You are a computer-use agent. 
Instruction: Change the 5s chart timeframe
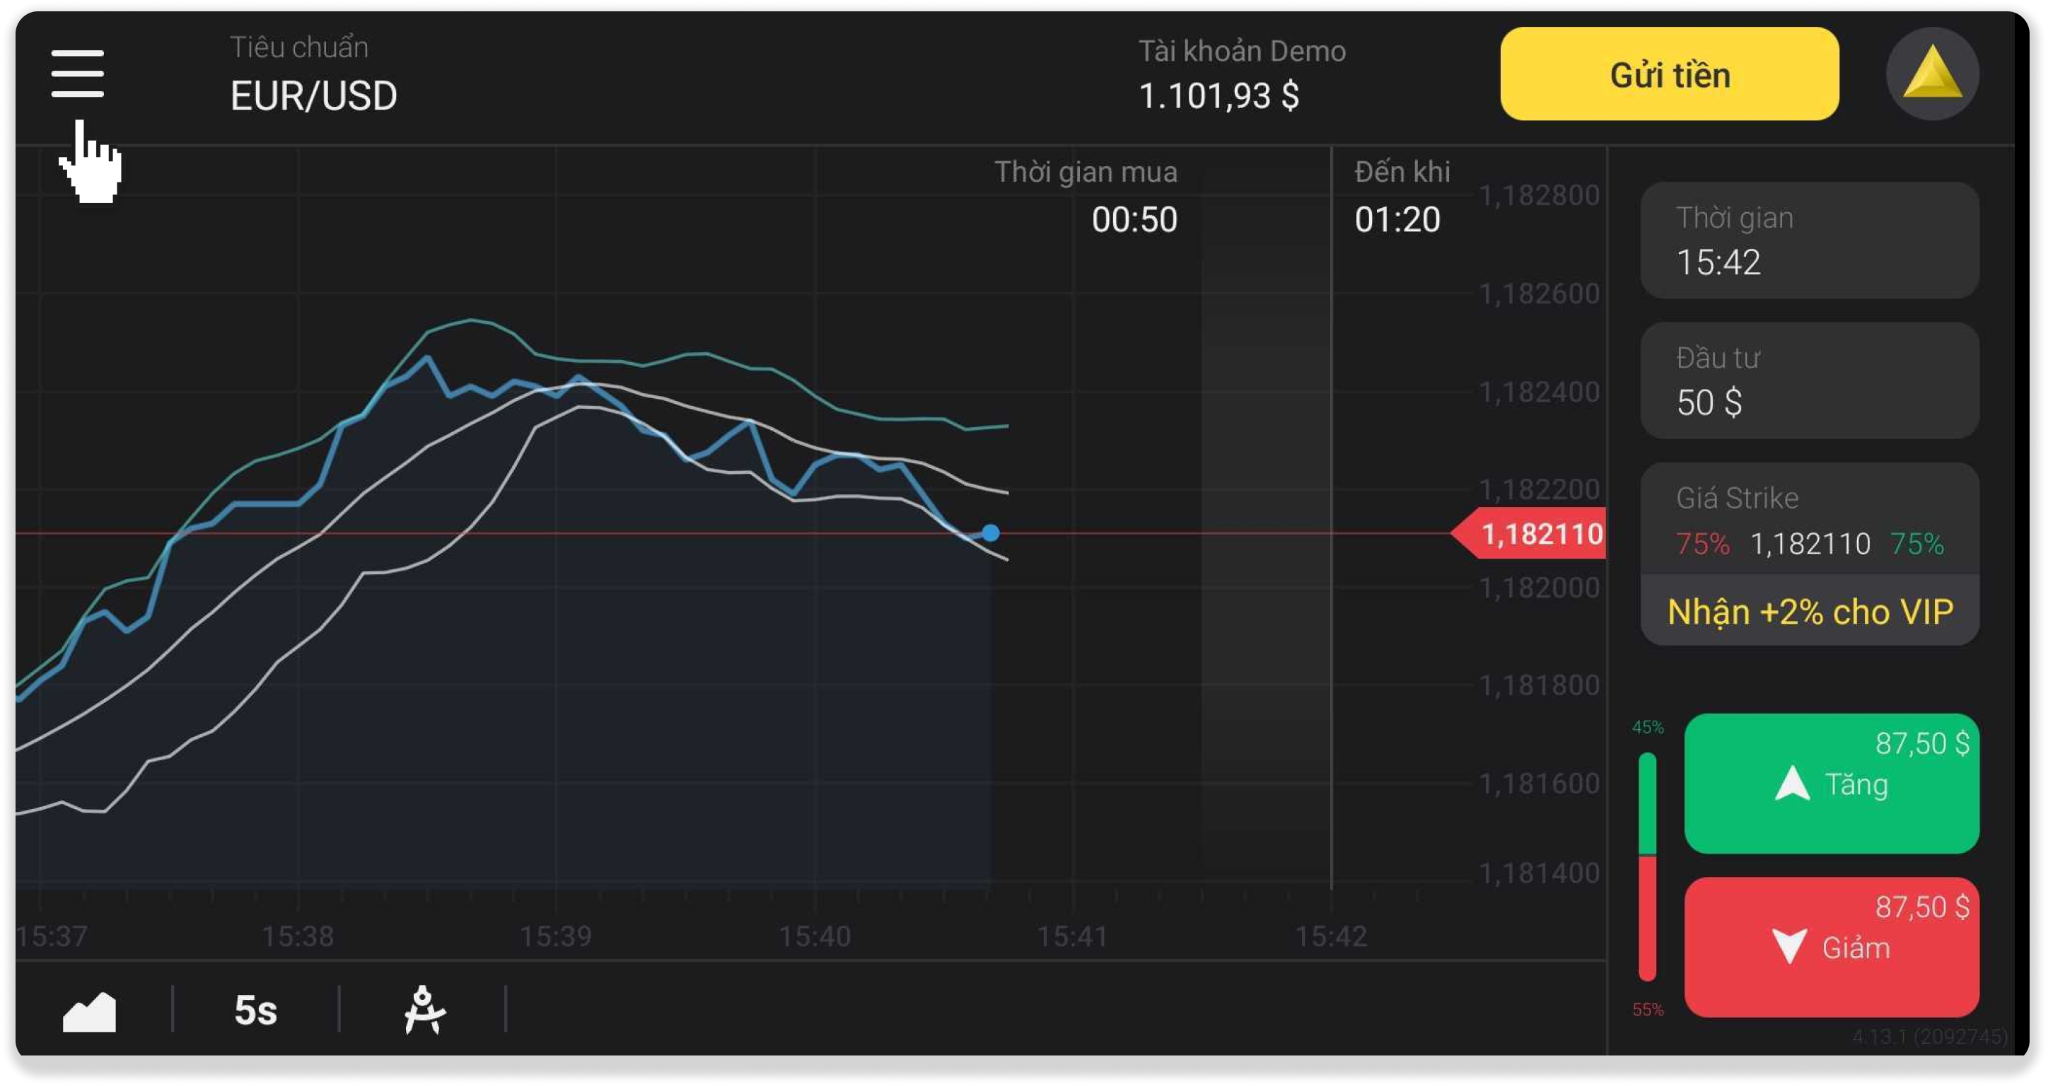coord(255,1010)
